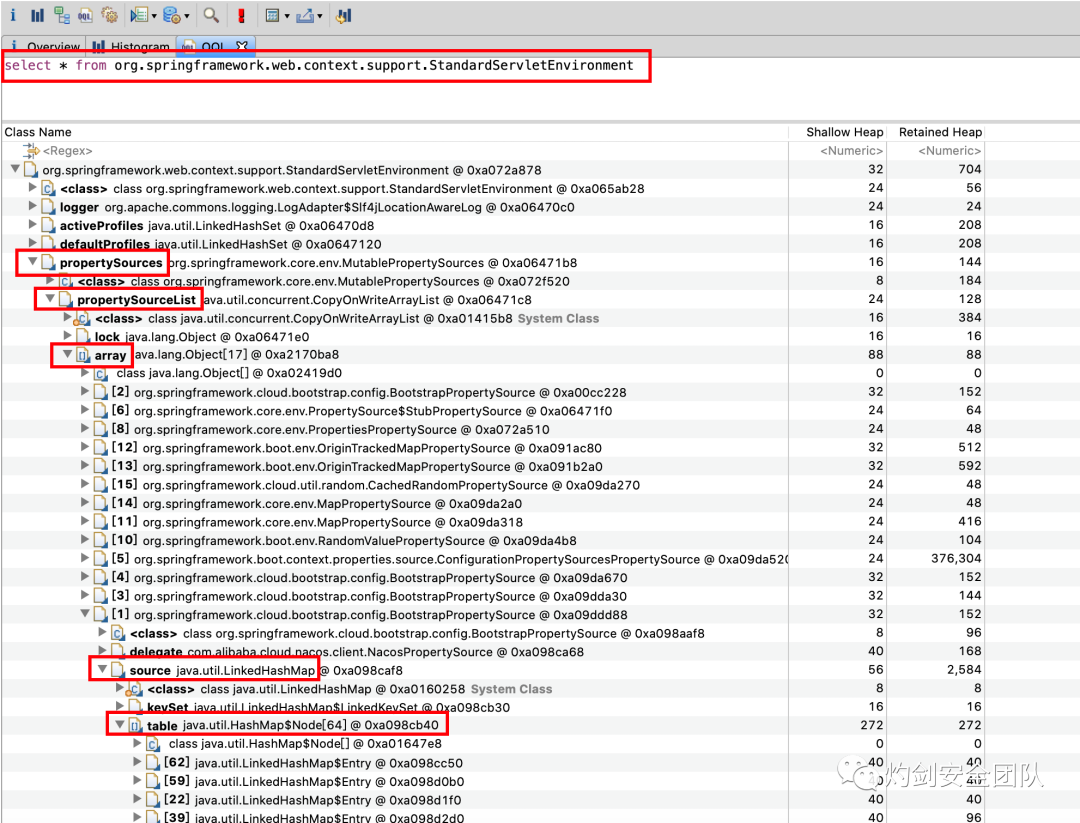Screen dimensions: 1080x823
Task: Click the Export results icon
Action: [x=305, y=15]
